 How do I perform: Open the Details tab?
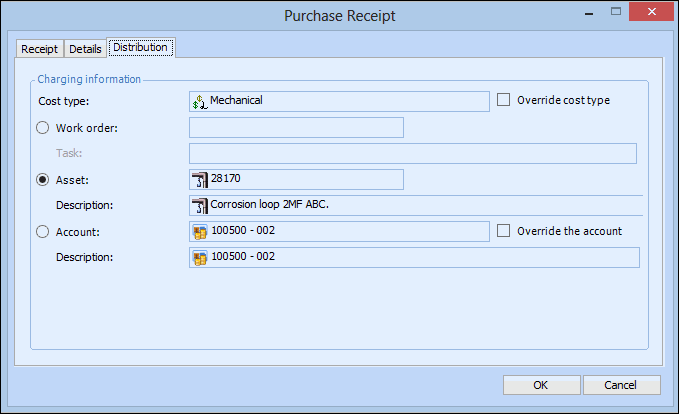(x=85, y=49)
